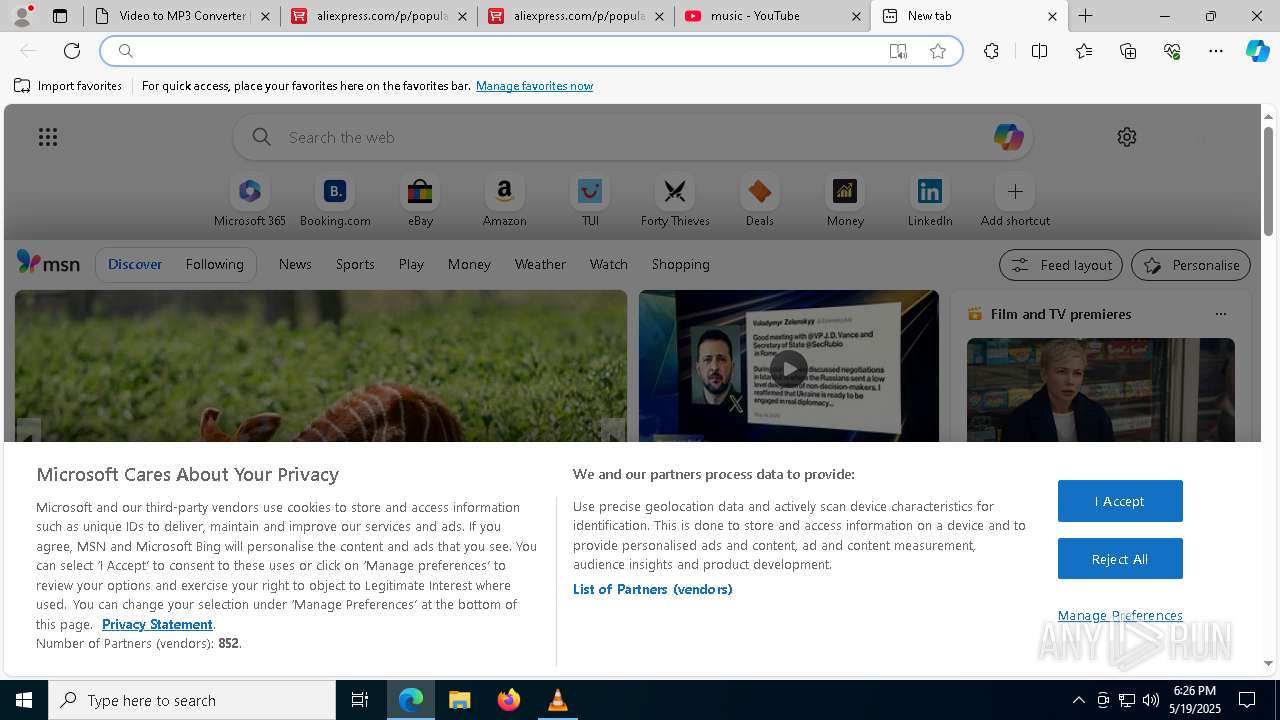
Task: Open the News section
Action: 295,264
